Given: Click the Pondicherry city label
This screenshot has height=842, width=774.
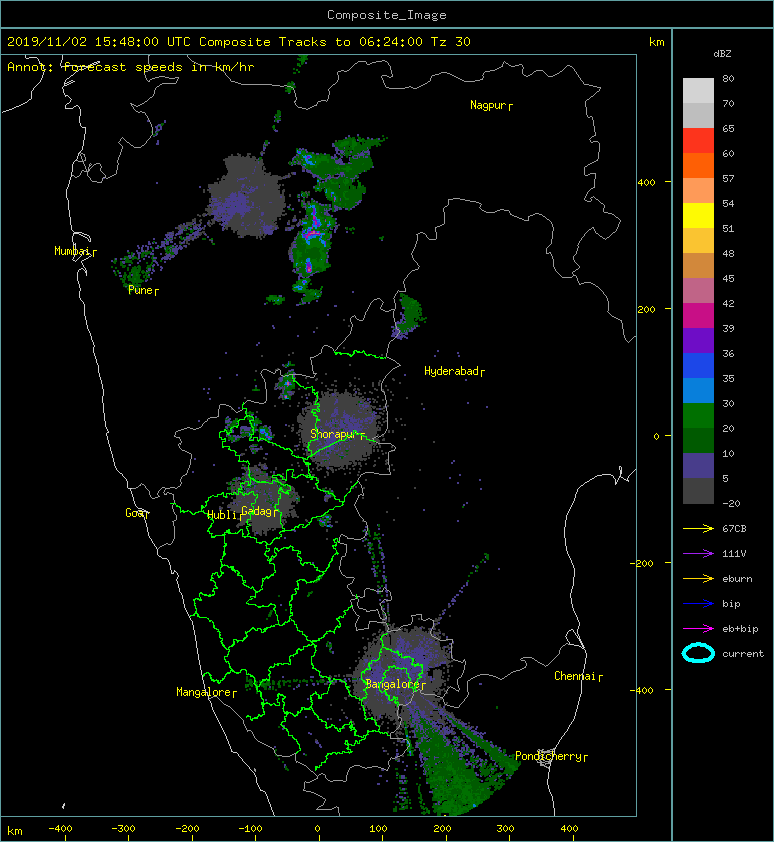Looking at the screenshot, I should pos(548,756).
